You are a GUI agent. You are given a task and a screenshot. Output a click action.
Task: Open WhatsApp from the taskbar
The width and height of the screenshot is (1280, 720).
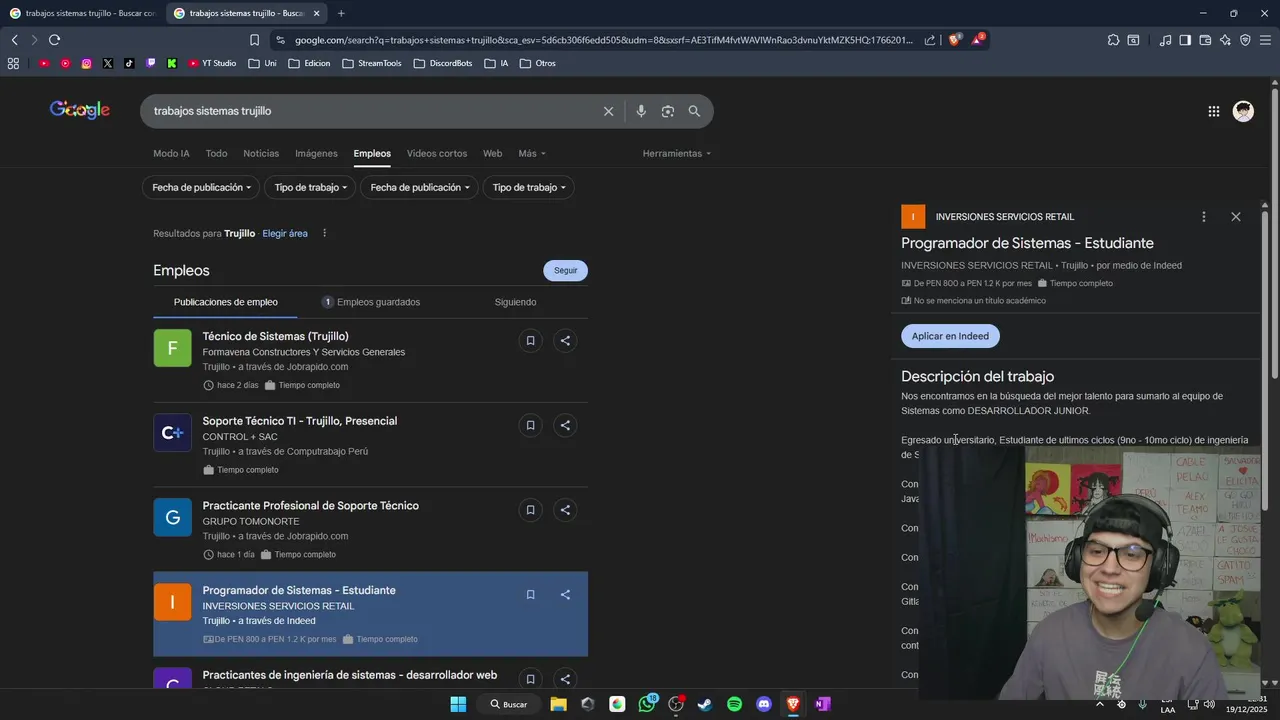click(647, 704)
